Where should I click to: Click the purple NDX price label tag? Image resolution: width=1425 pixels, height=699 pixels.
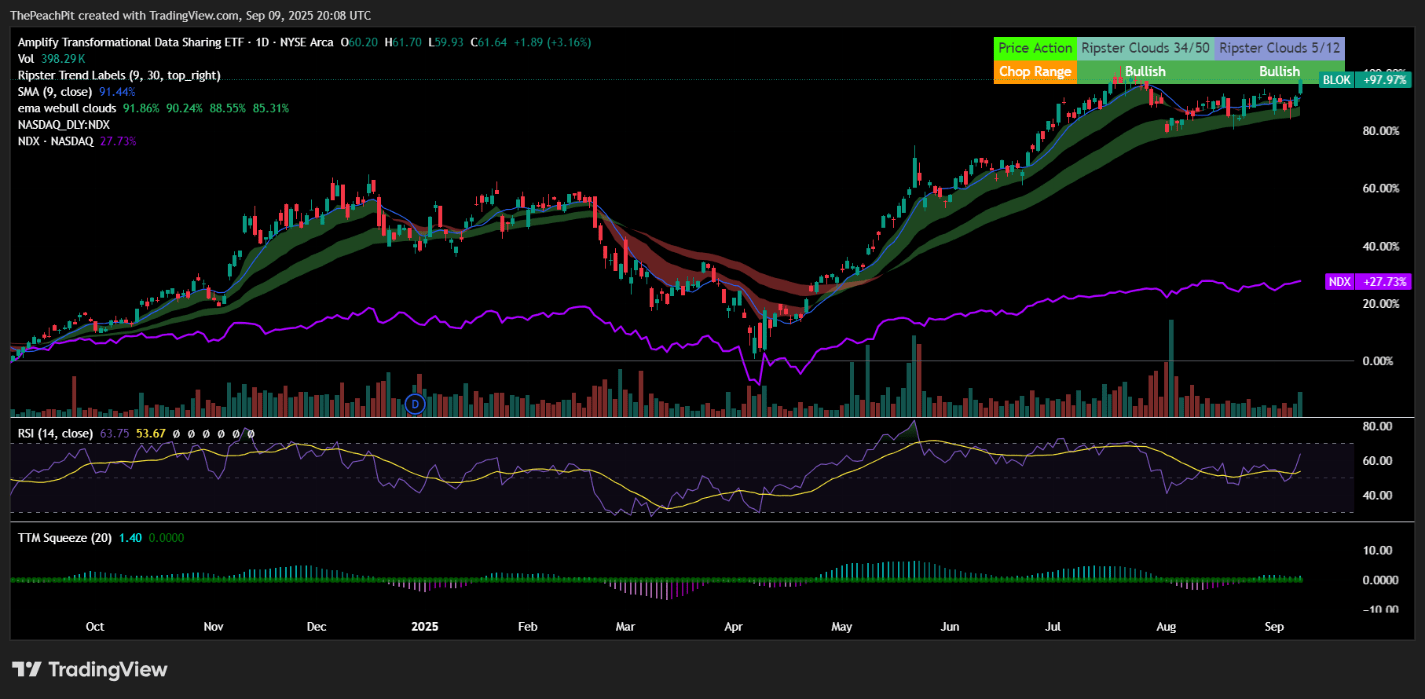click(x=1338, y=282)
